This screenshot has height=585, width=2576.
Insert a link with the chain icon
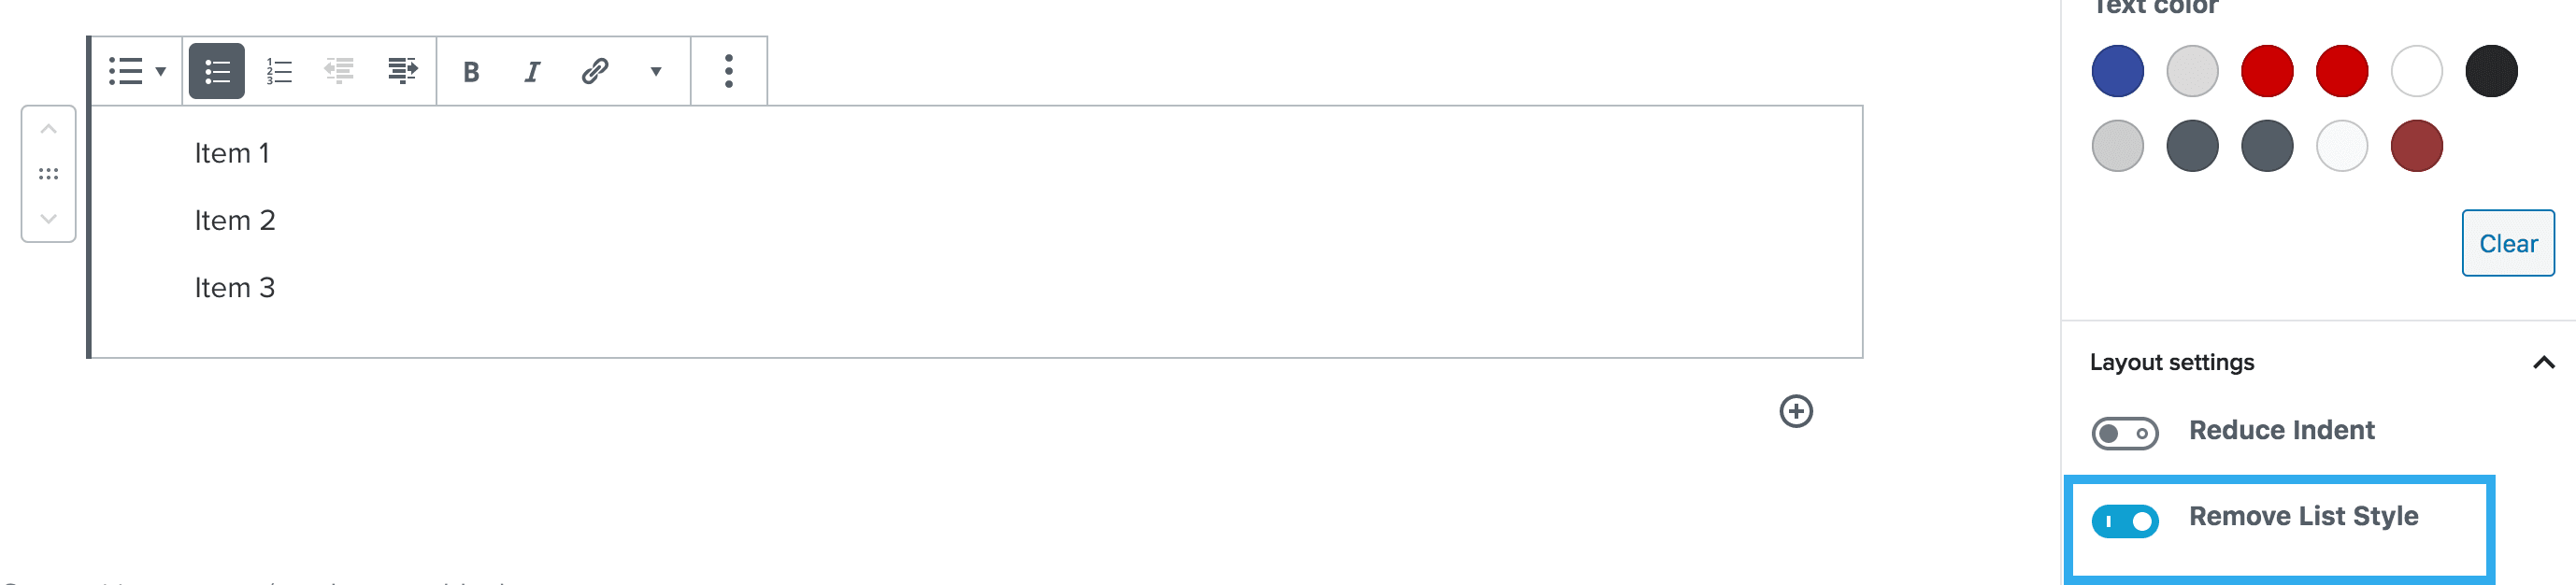click(x=595, y=71)
